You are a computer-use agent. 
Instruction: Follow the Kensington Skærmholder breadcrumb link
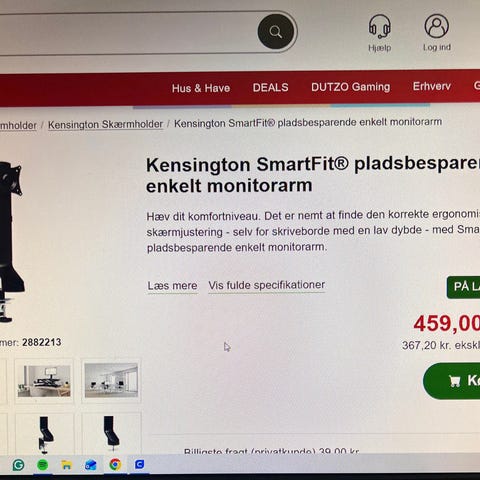(x=105, y=125)
